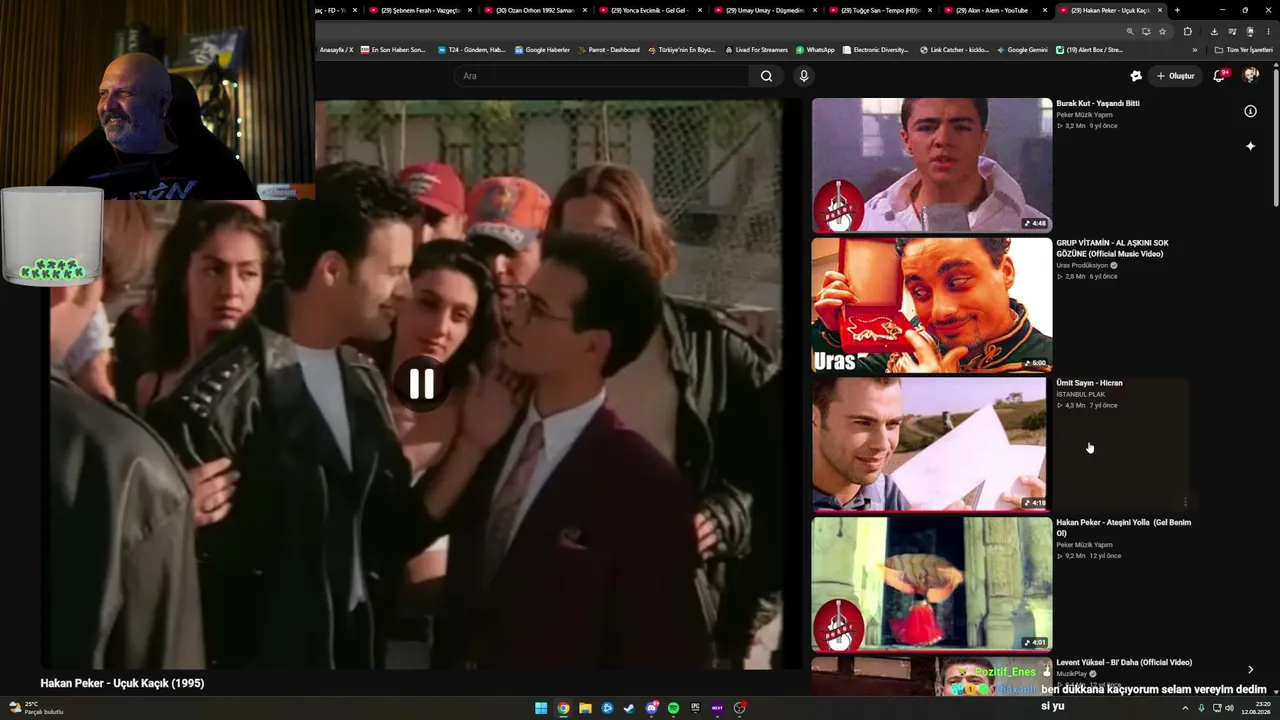Screen dimensions: 1280x720
Task: Open the Google Gemini bookmark
Action: pos(1022,49)
